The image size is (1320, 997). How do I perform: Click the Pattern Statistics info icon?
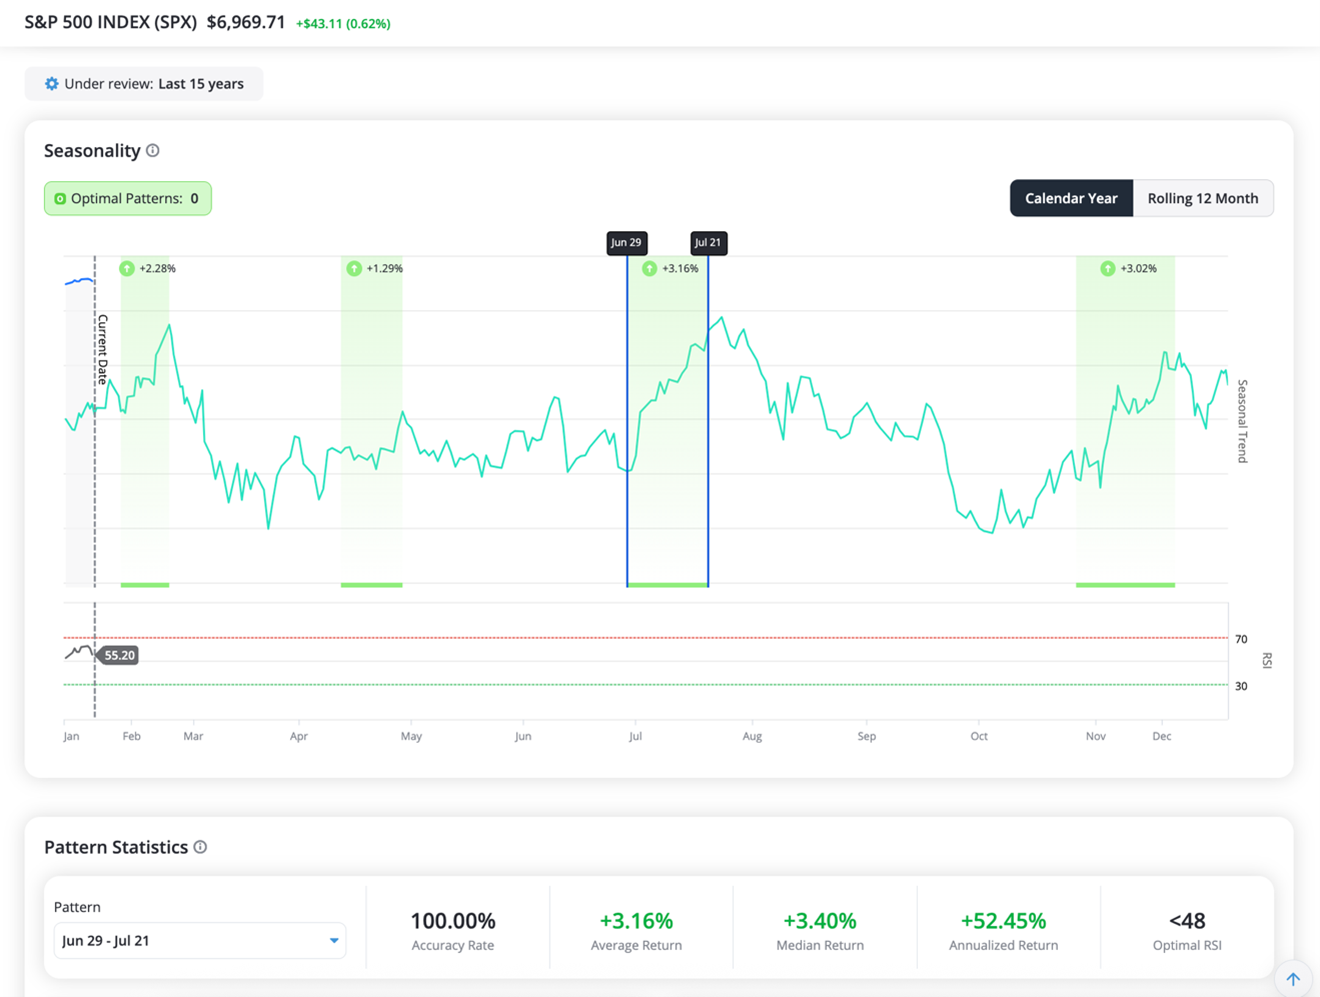tap(201, 847)
